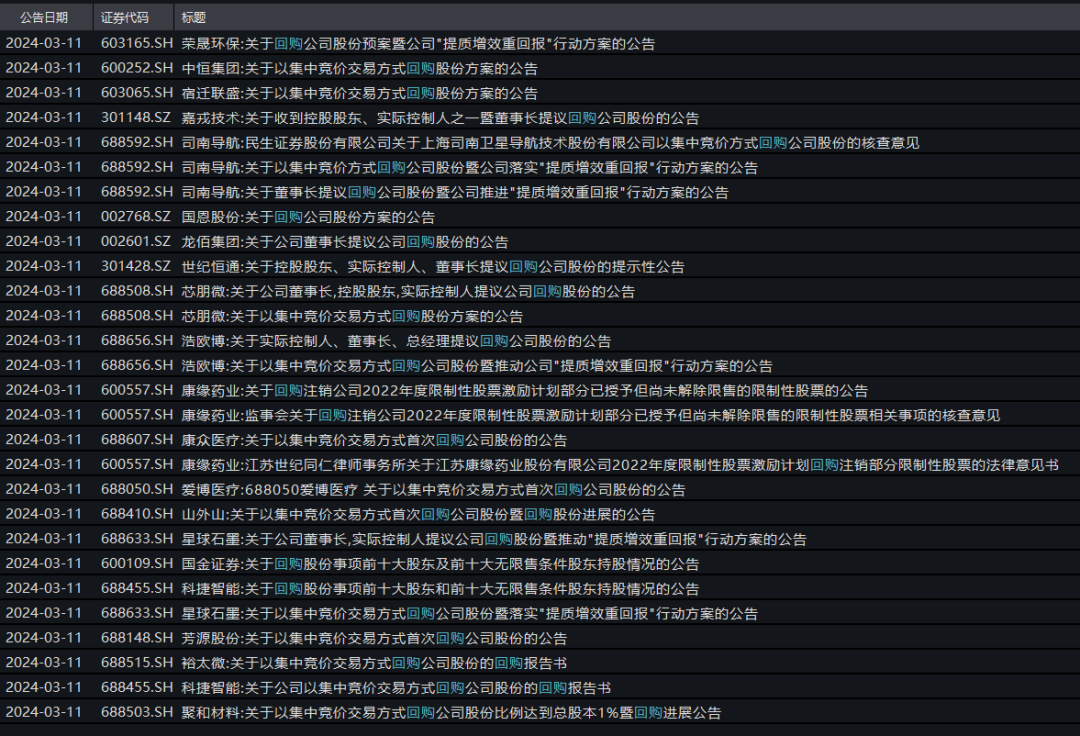Image resolution: width=1080 pixels, height=736 pixels.
Task: Click the date in the 爱博医疗 row
Action: click(x=43, y=490)
